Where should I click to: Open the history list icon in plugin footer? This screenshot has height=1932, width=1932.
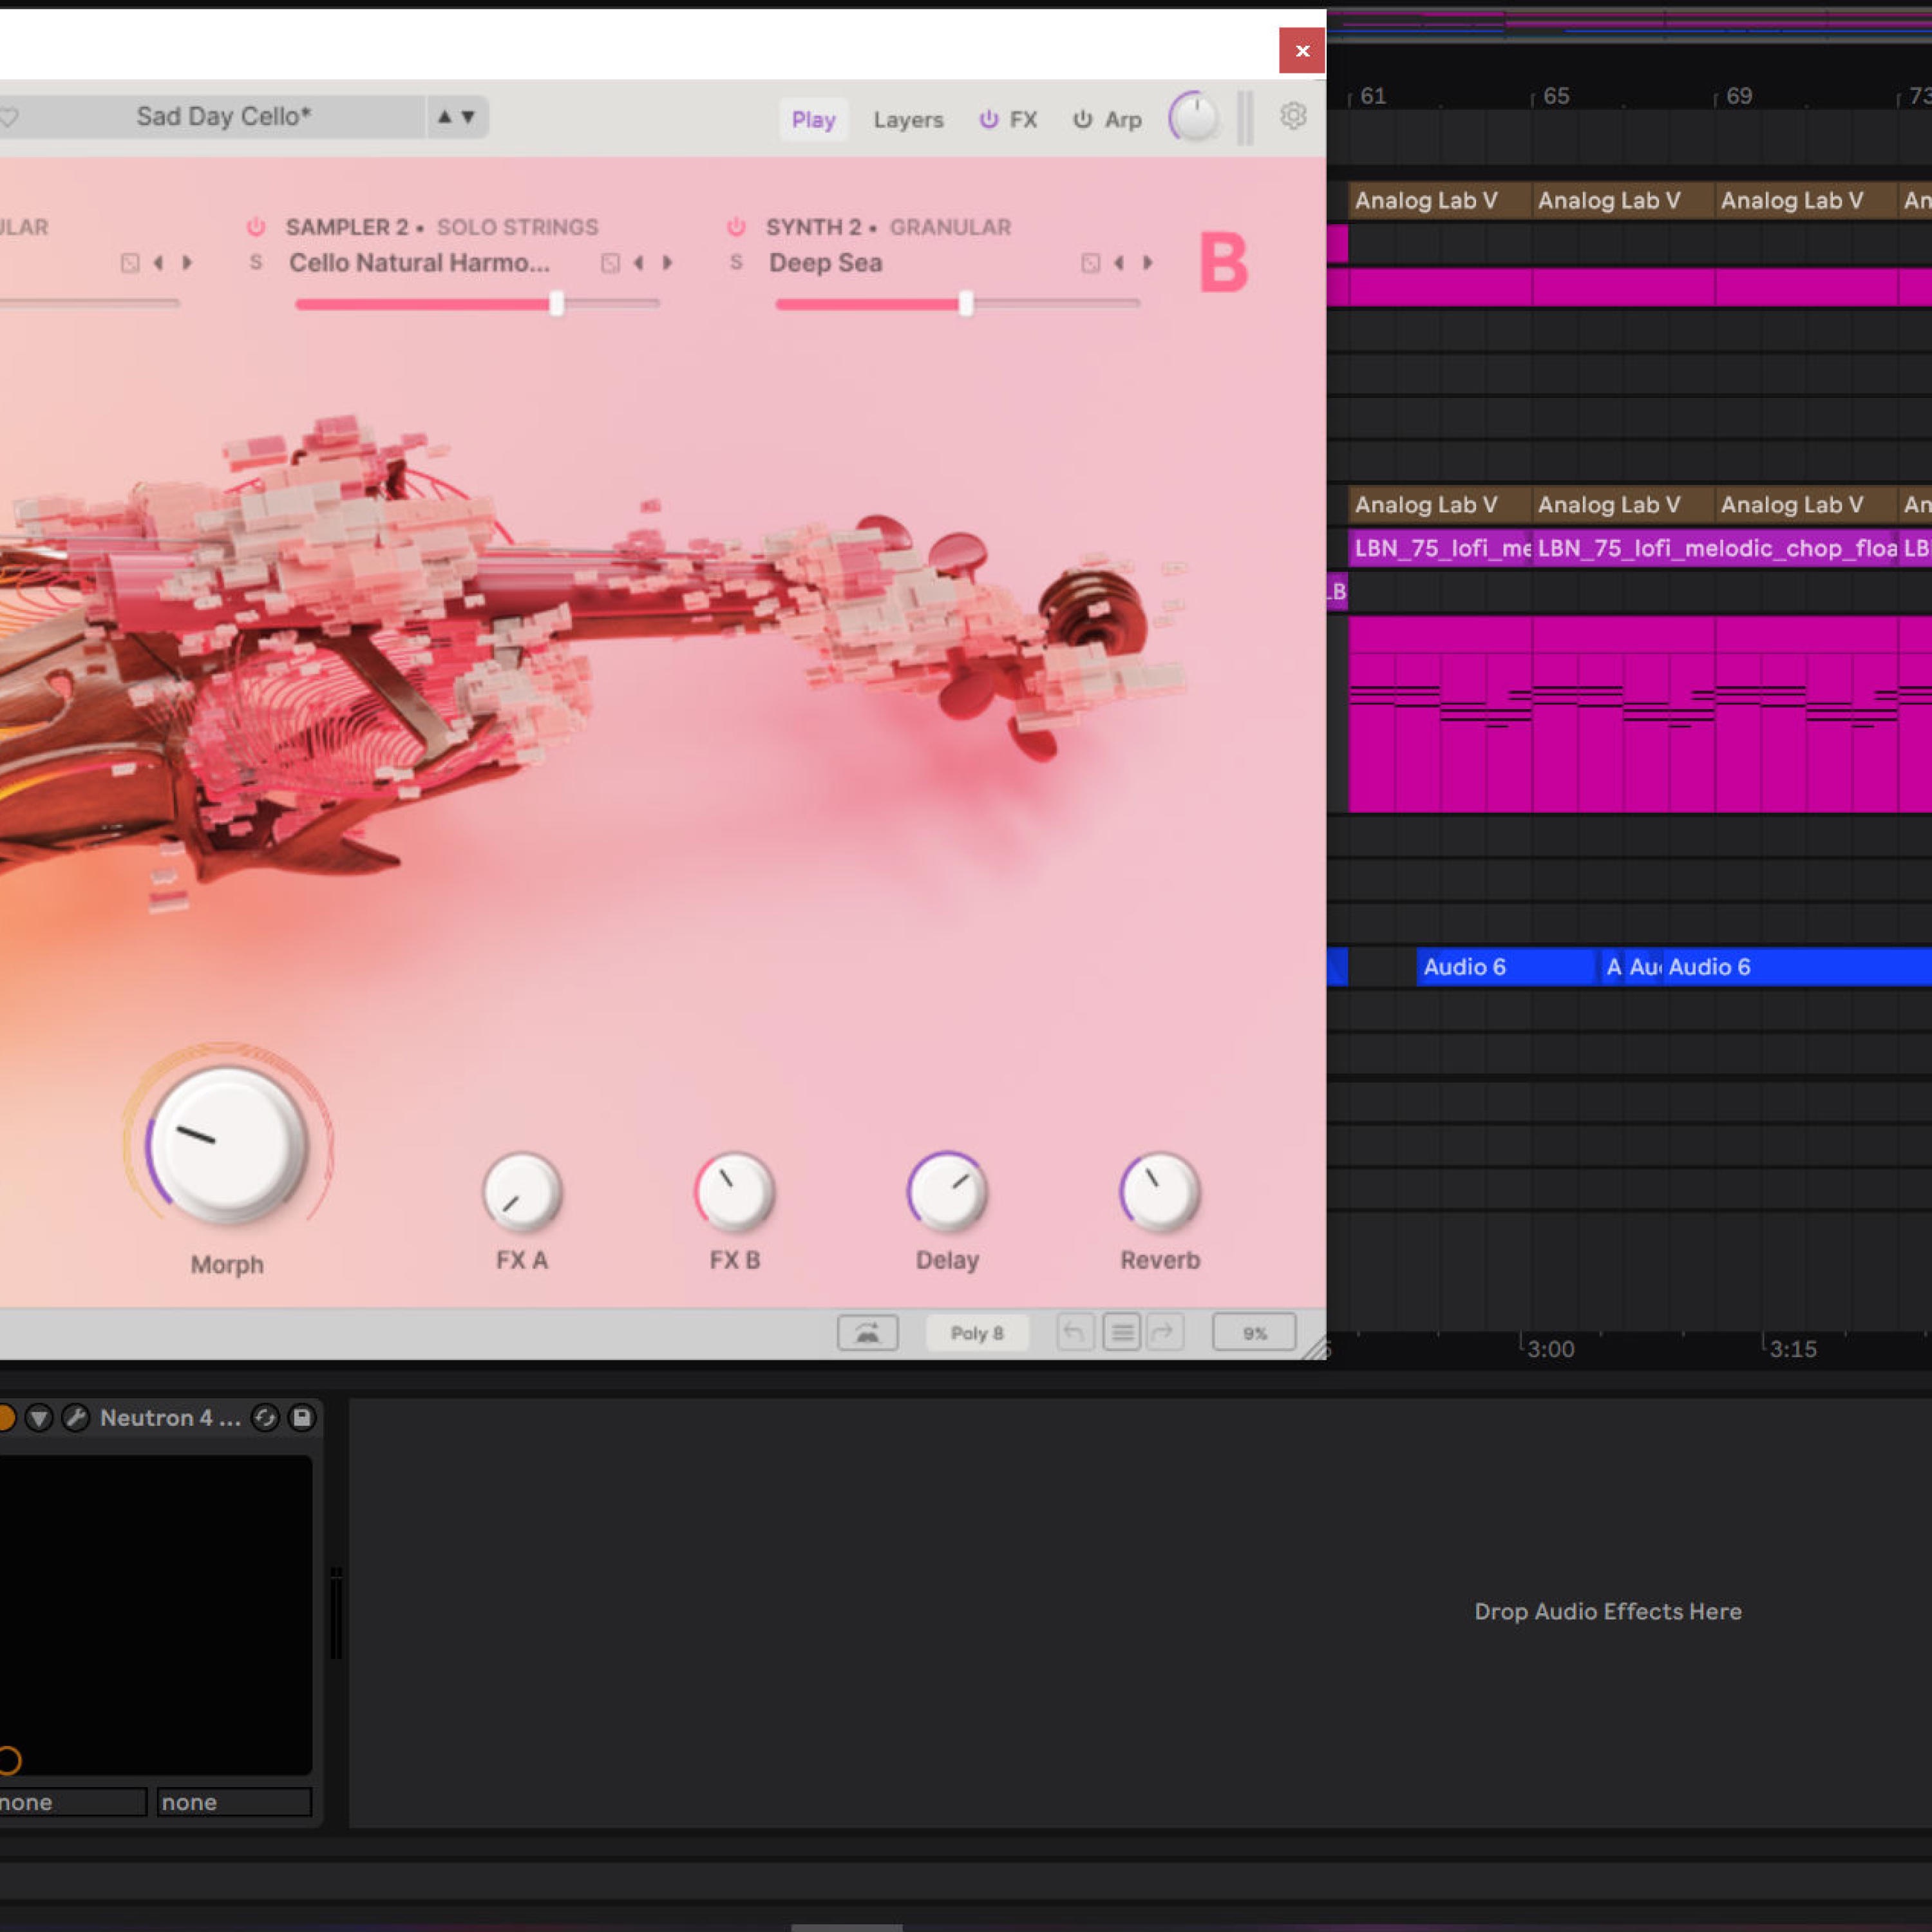coord(1121,1332)
